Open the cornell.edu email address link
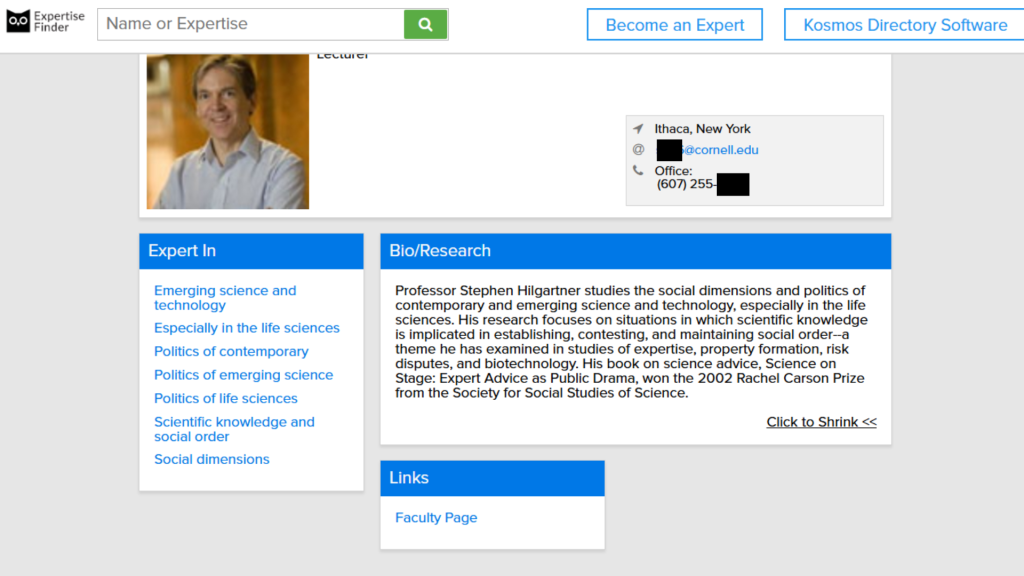The width and height of the screenshot is (1024, 576). pyautogui.click(x=708, y=150)
